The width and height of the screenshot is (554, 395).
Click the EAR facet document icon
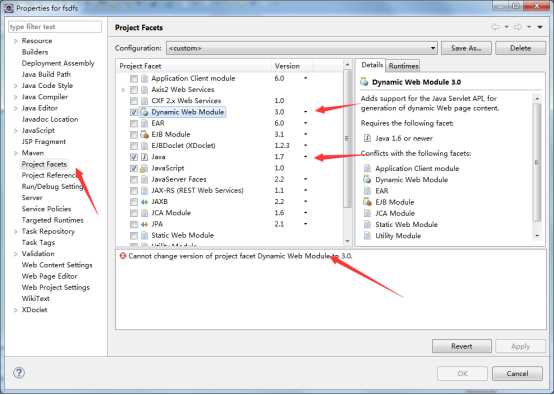pos(145,123)
